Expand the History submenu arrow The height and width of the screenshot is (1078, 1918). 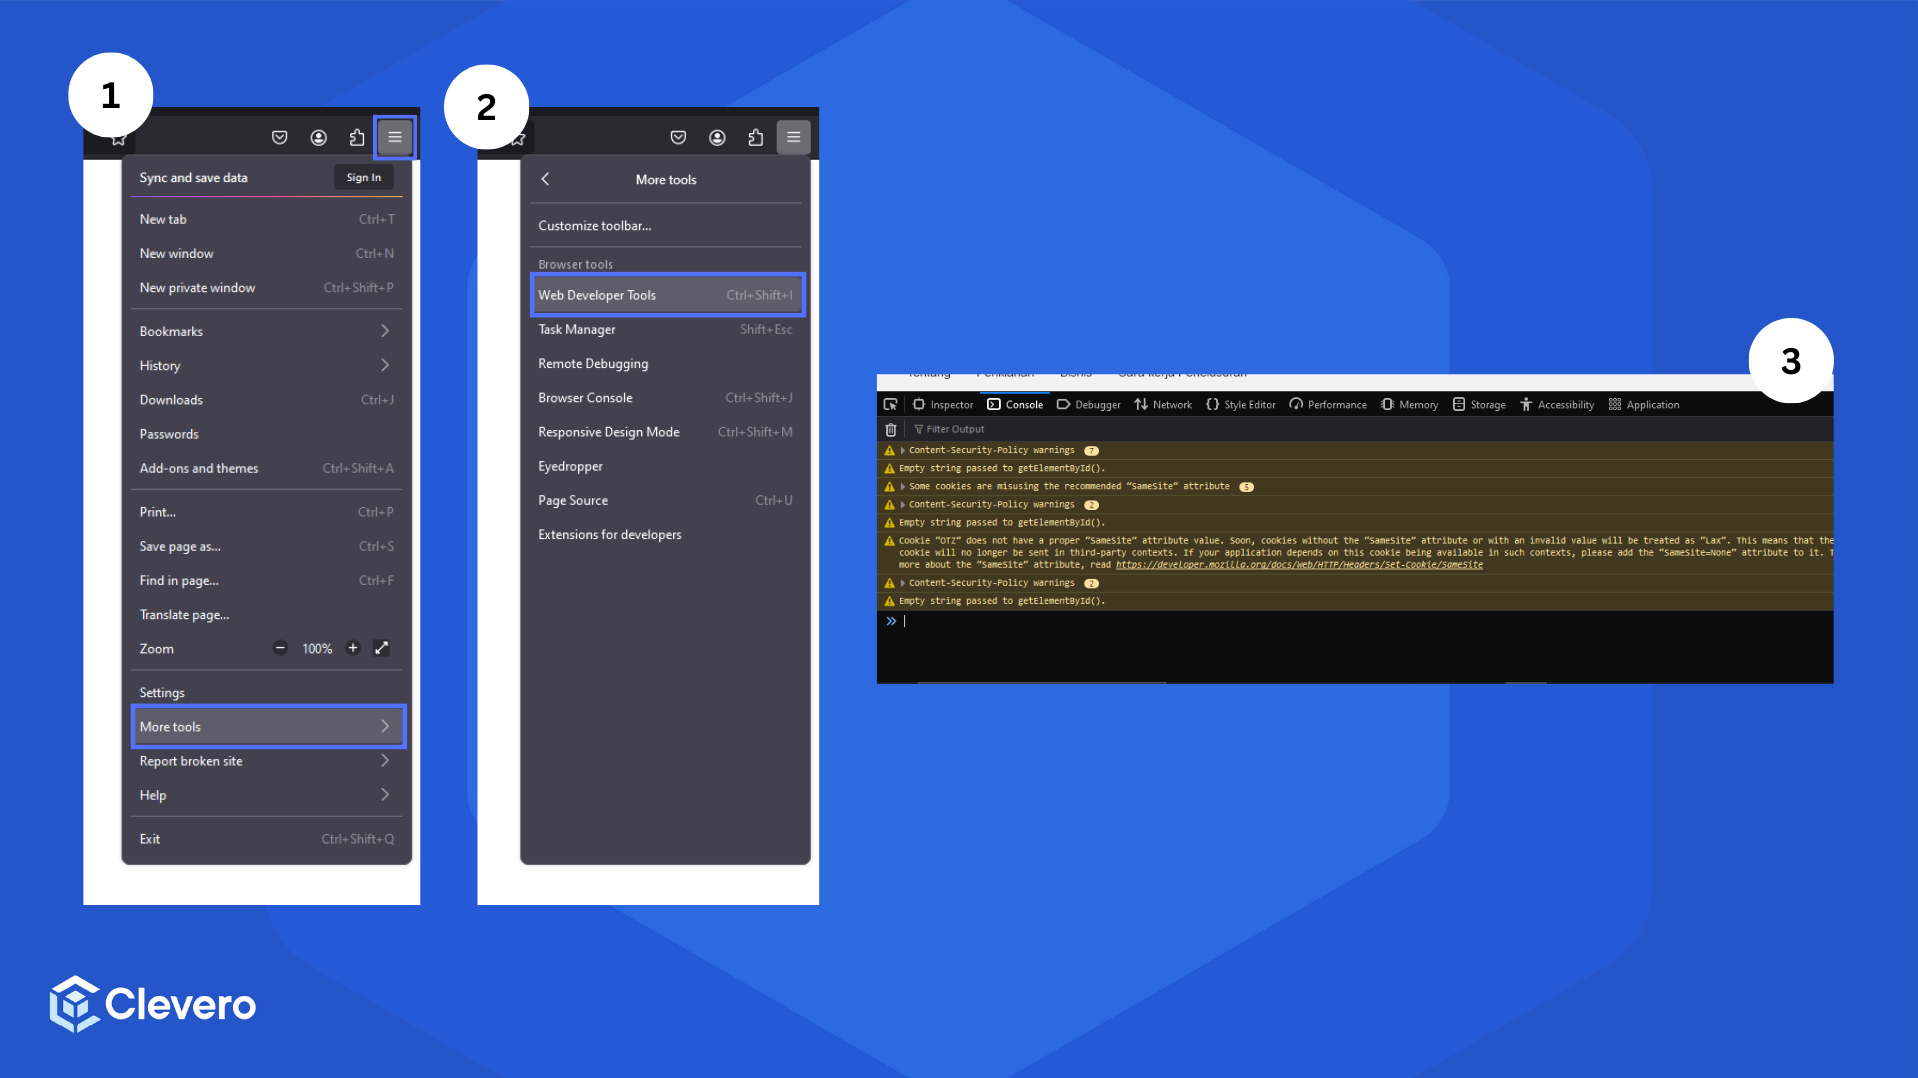point(385,365)
